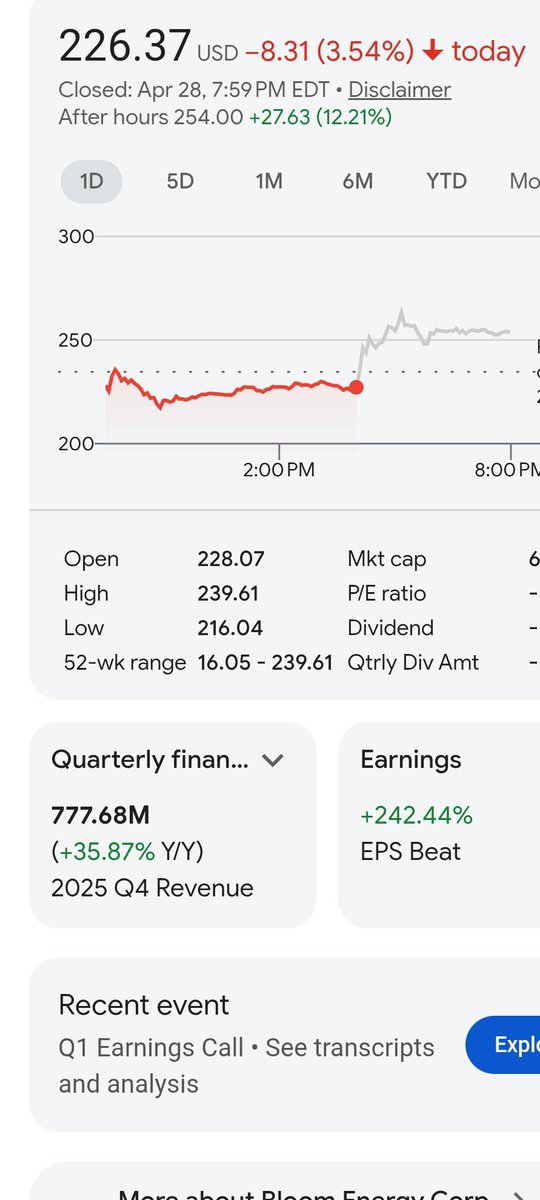The image size is (540, 1200).
Task: Click the 2:00 PM axis marker
Action: [279, 470]
